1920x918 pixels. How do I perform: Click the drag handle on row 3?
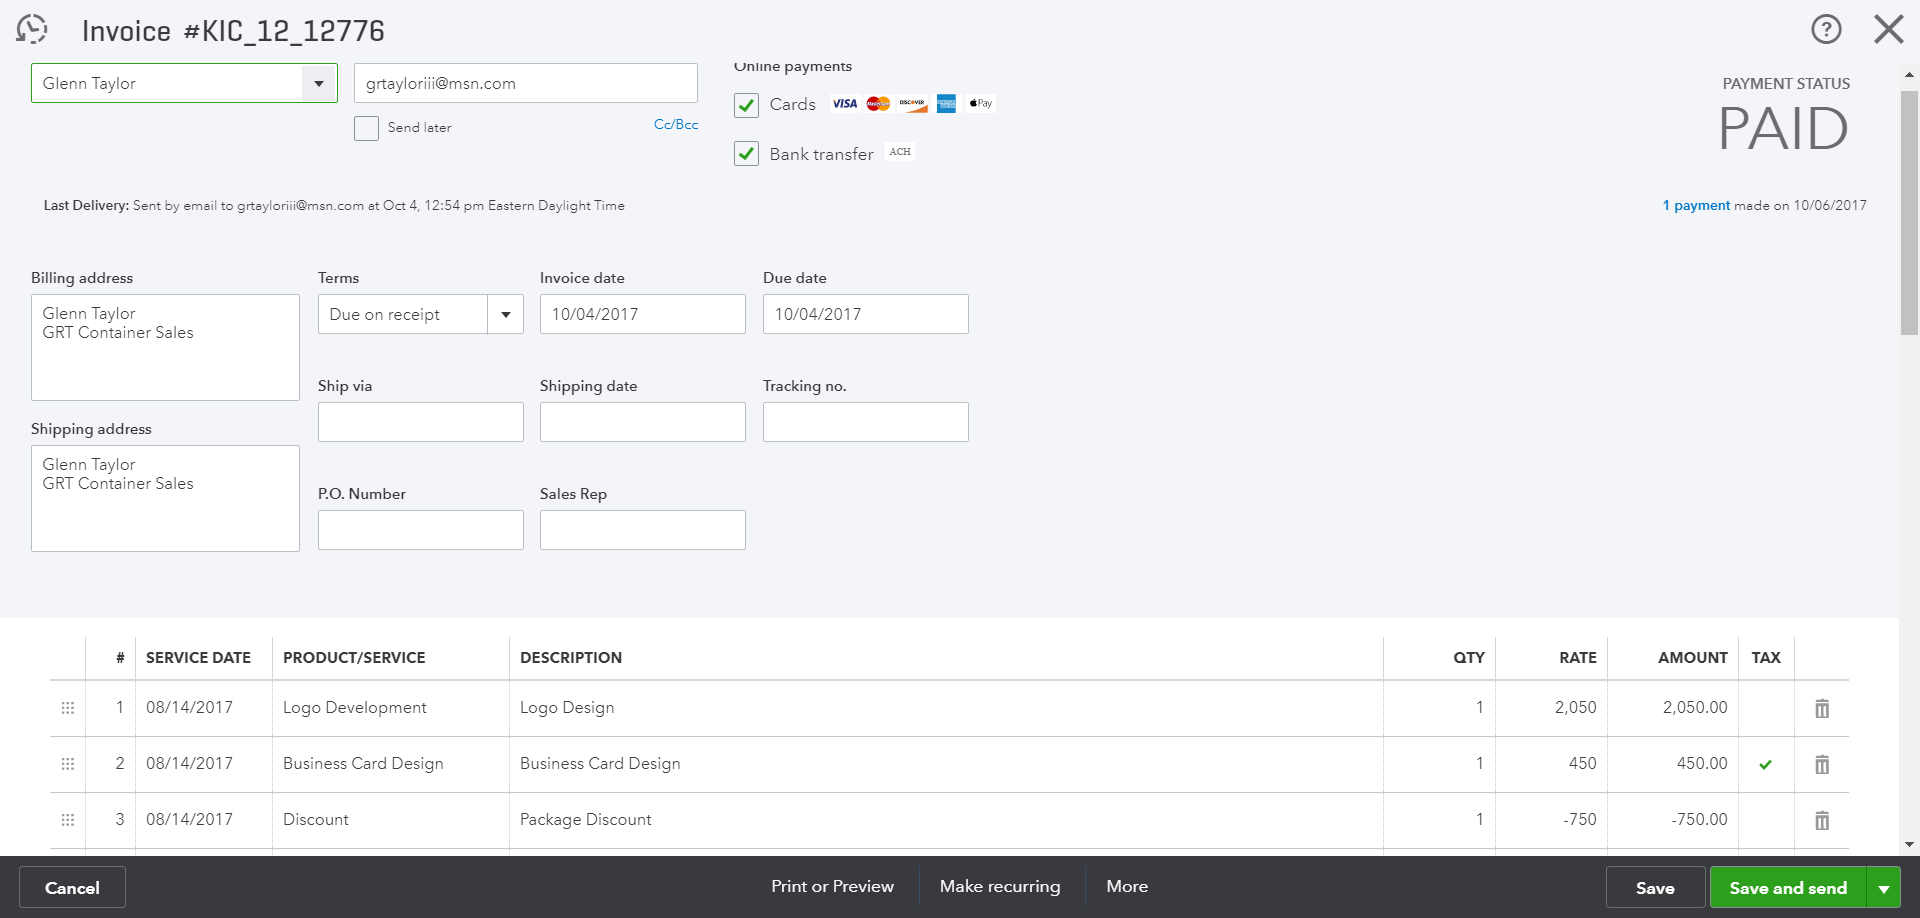(68, 820)
